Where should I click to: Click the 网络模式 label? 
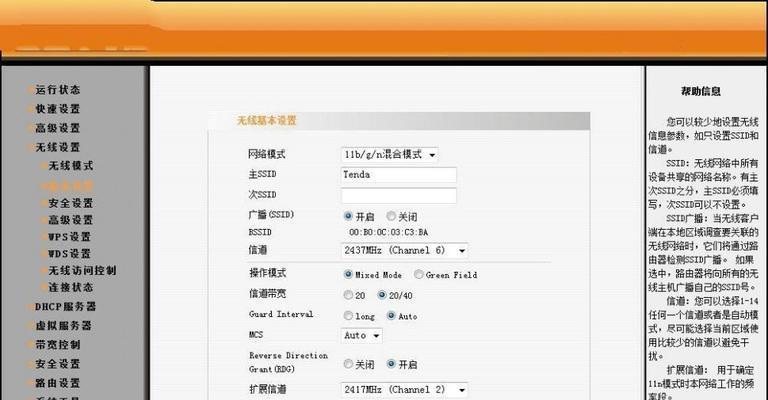pyautogui.click(x=266, y=154)
